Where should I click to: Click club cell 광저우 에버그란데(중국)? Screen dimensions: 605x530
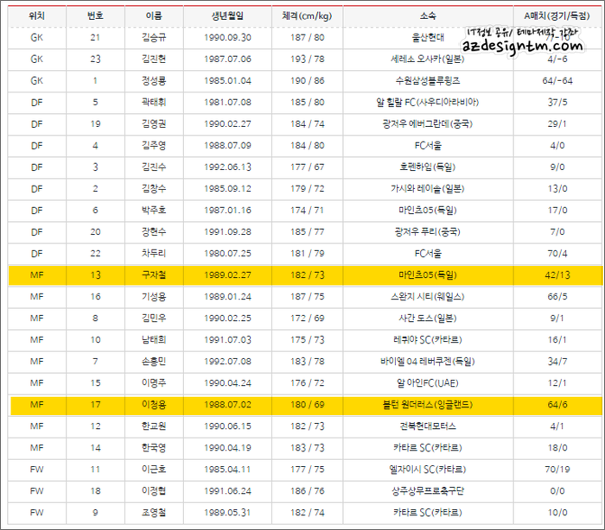428,124
